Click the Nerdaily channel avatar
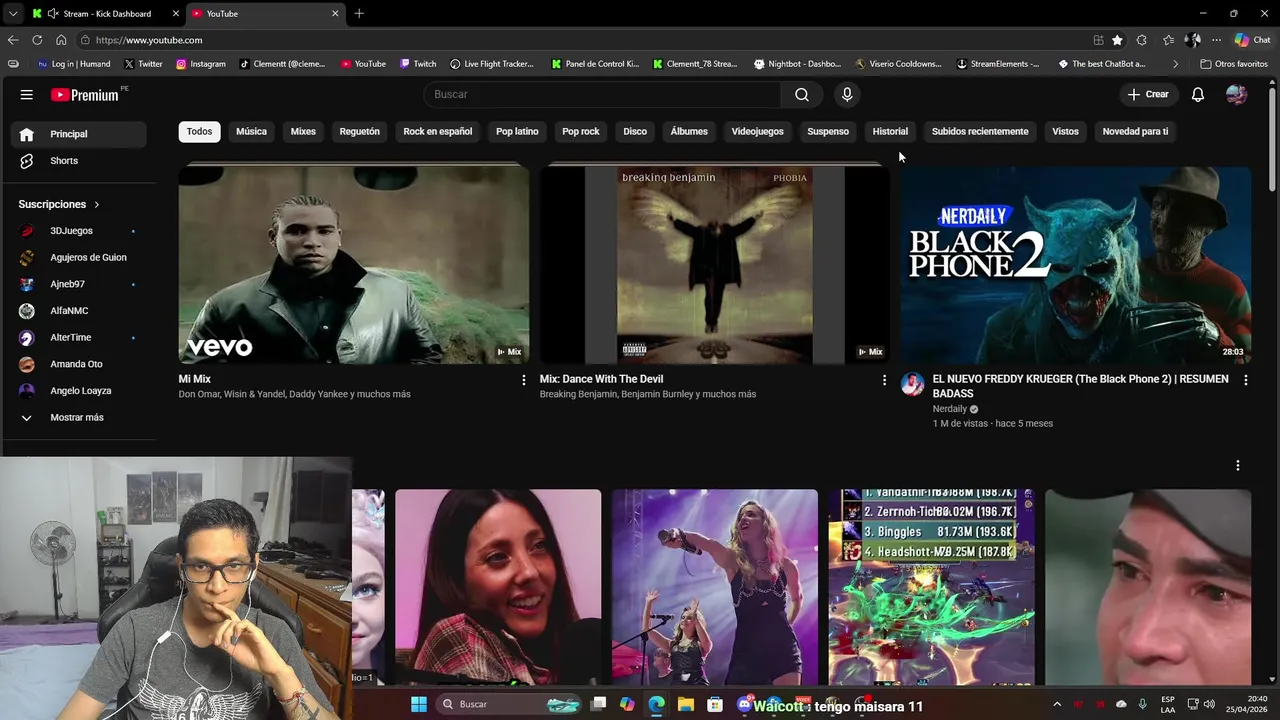1280x720 pixels. (912, 385)
